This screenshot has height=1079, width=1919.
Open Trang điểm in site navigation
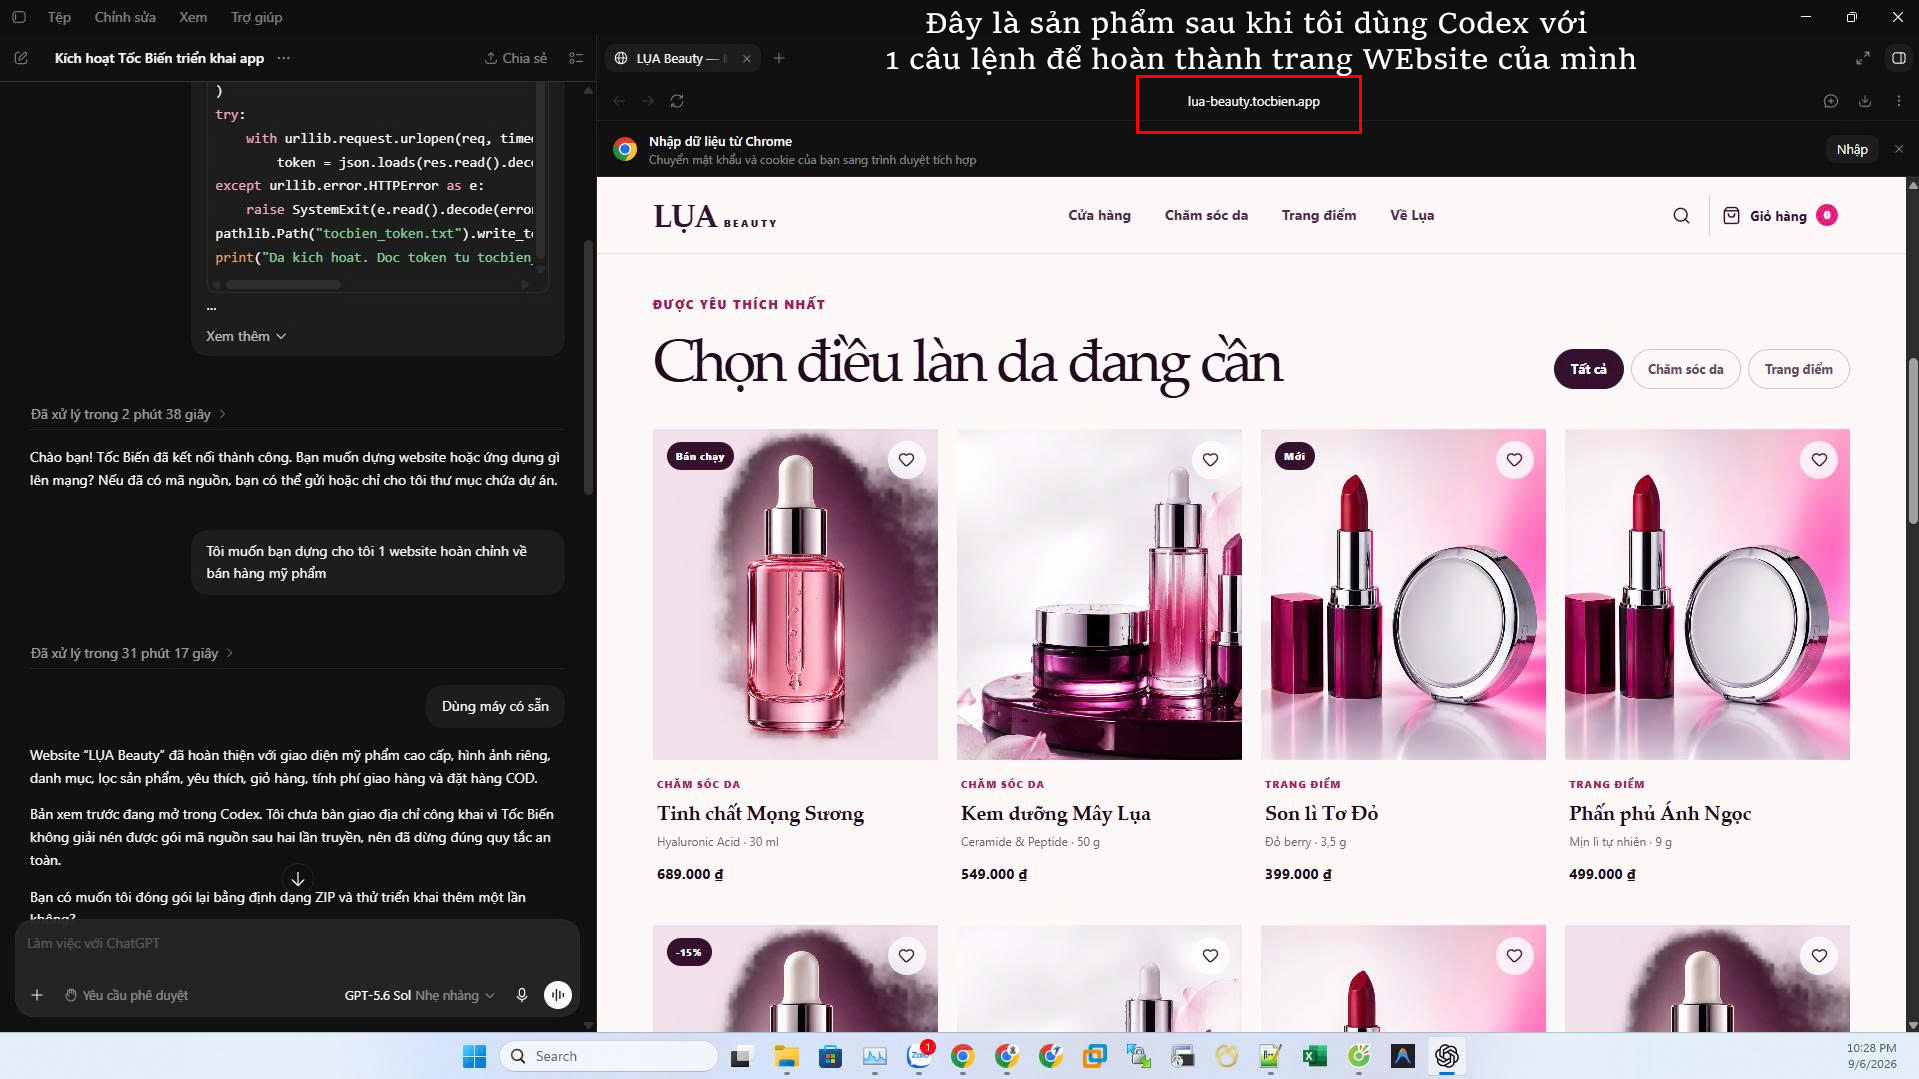click(x=1319, y=215)
